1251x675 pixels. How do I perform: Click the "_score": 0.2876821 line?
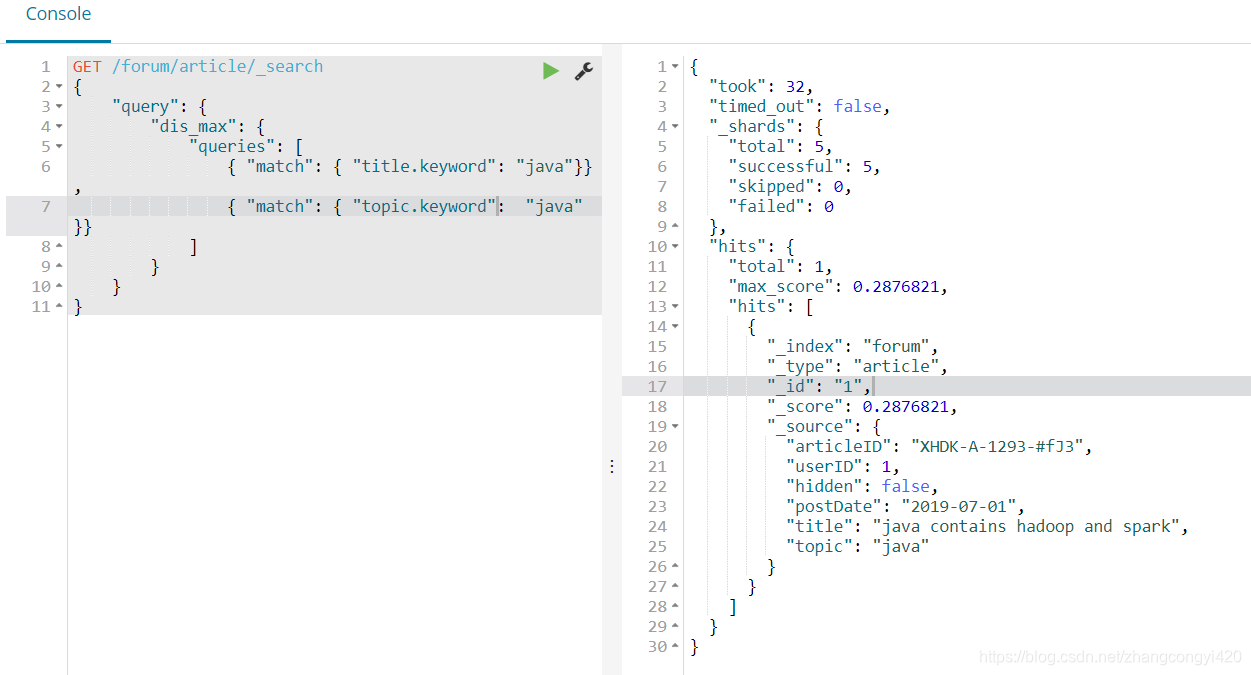click(862, 406)
